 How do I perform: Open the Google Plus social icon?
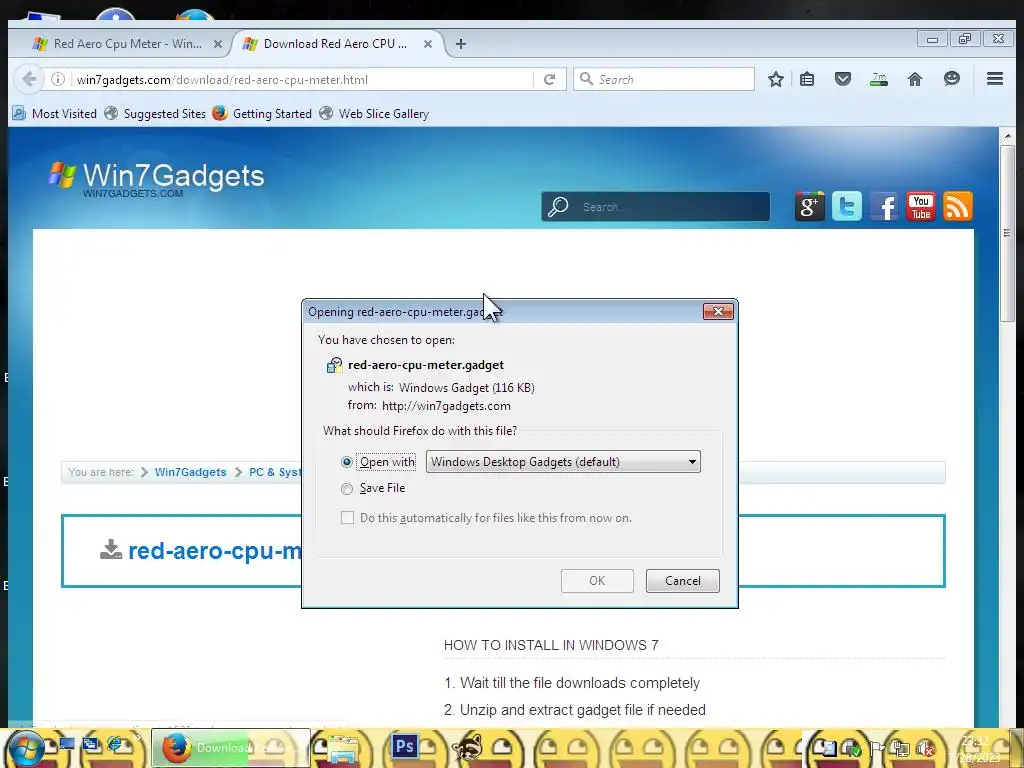[809, 206]
